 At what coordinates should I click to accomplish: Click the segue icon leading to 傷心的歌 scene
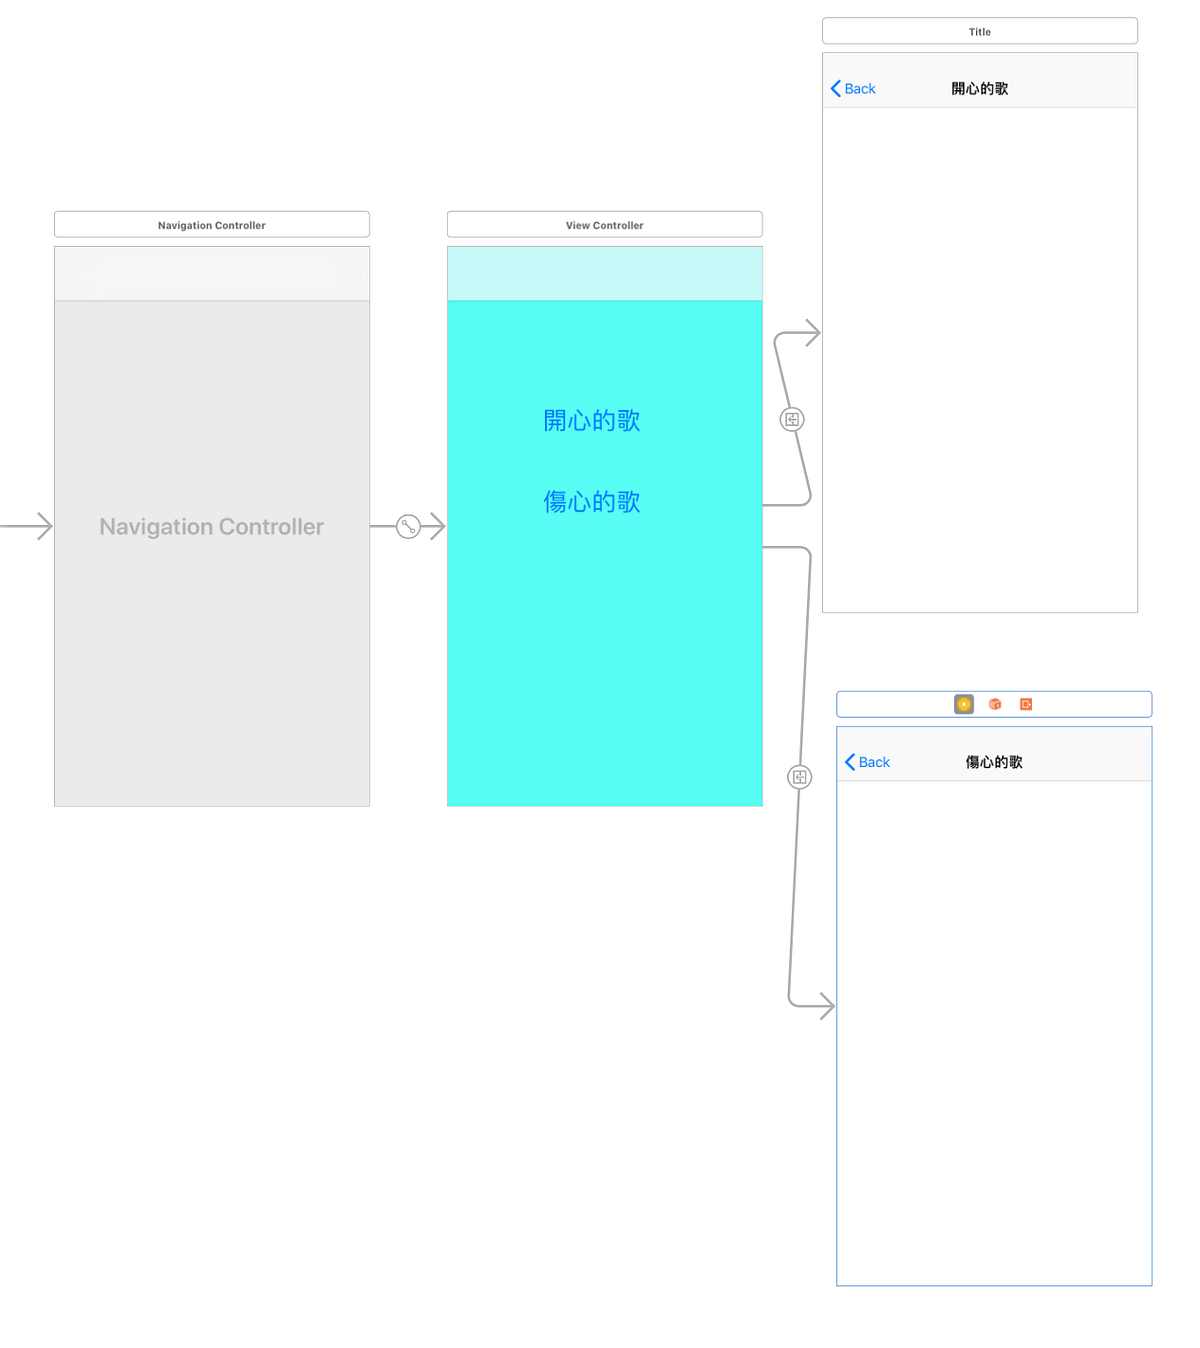[799, 777]
